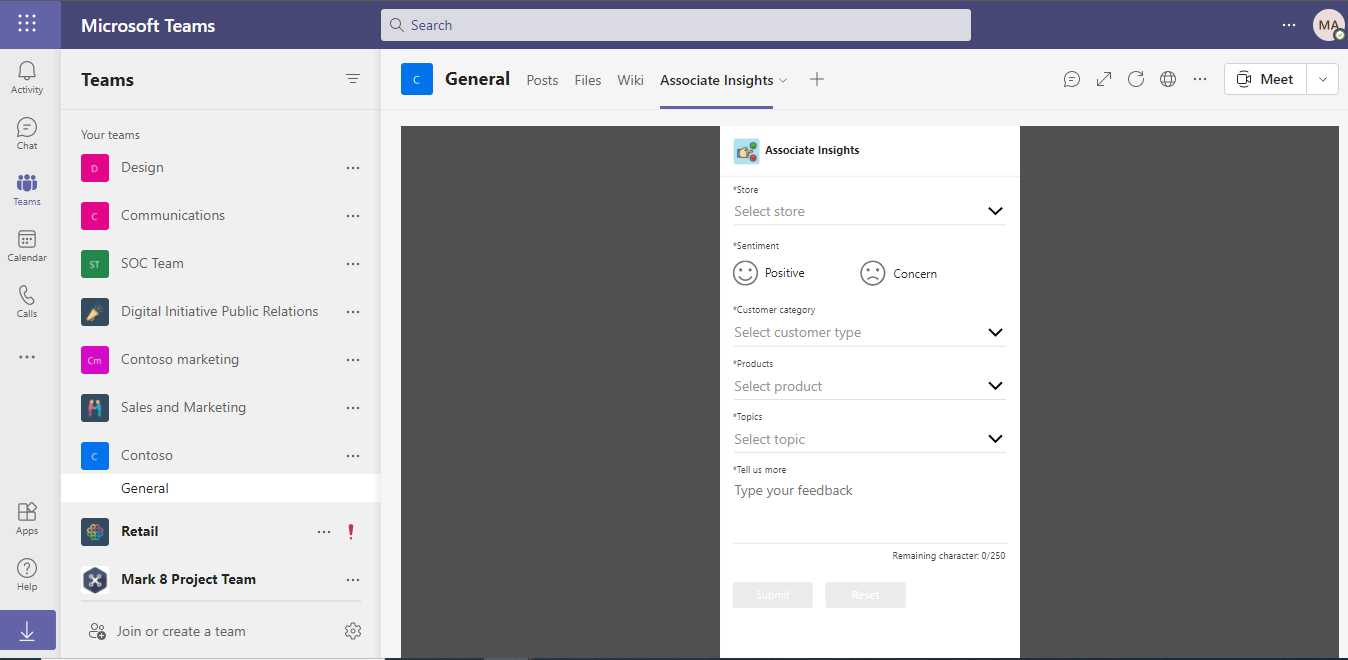This screenshot has height=660, width=1348.
Task: Open more options for Communications team
Action: pyautogui.click(x=353, y=216)
